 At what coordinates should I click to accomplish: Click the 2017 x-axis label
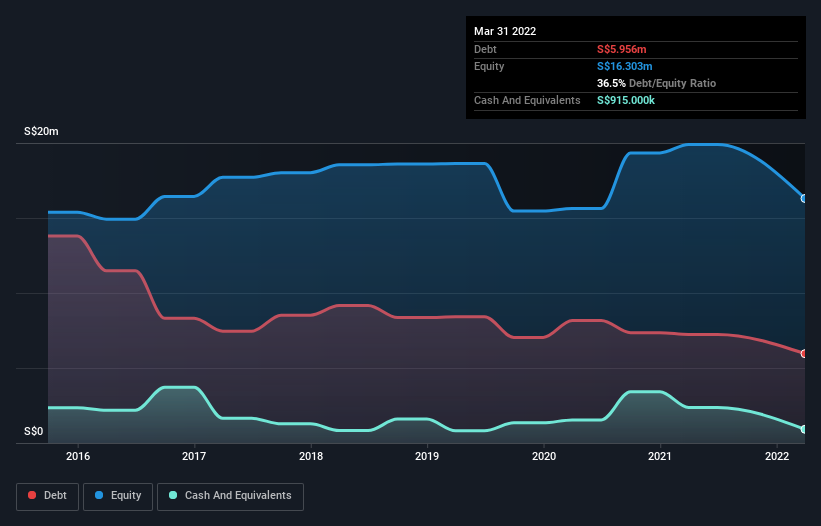pos(194,456)
